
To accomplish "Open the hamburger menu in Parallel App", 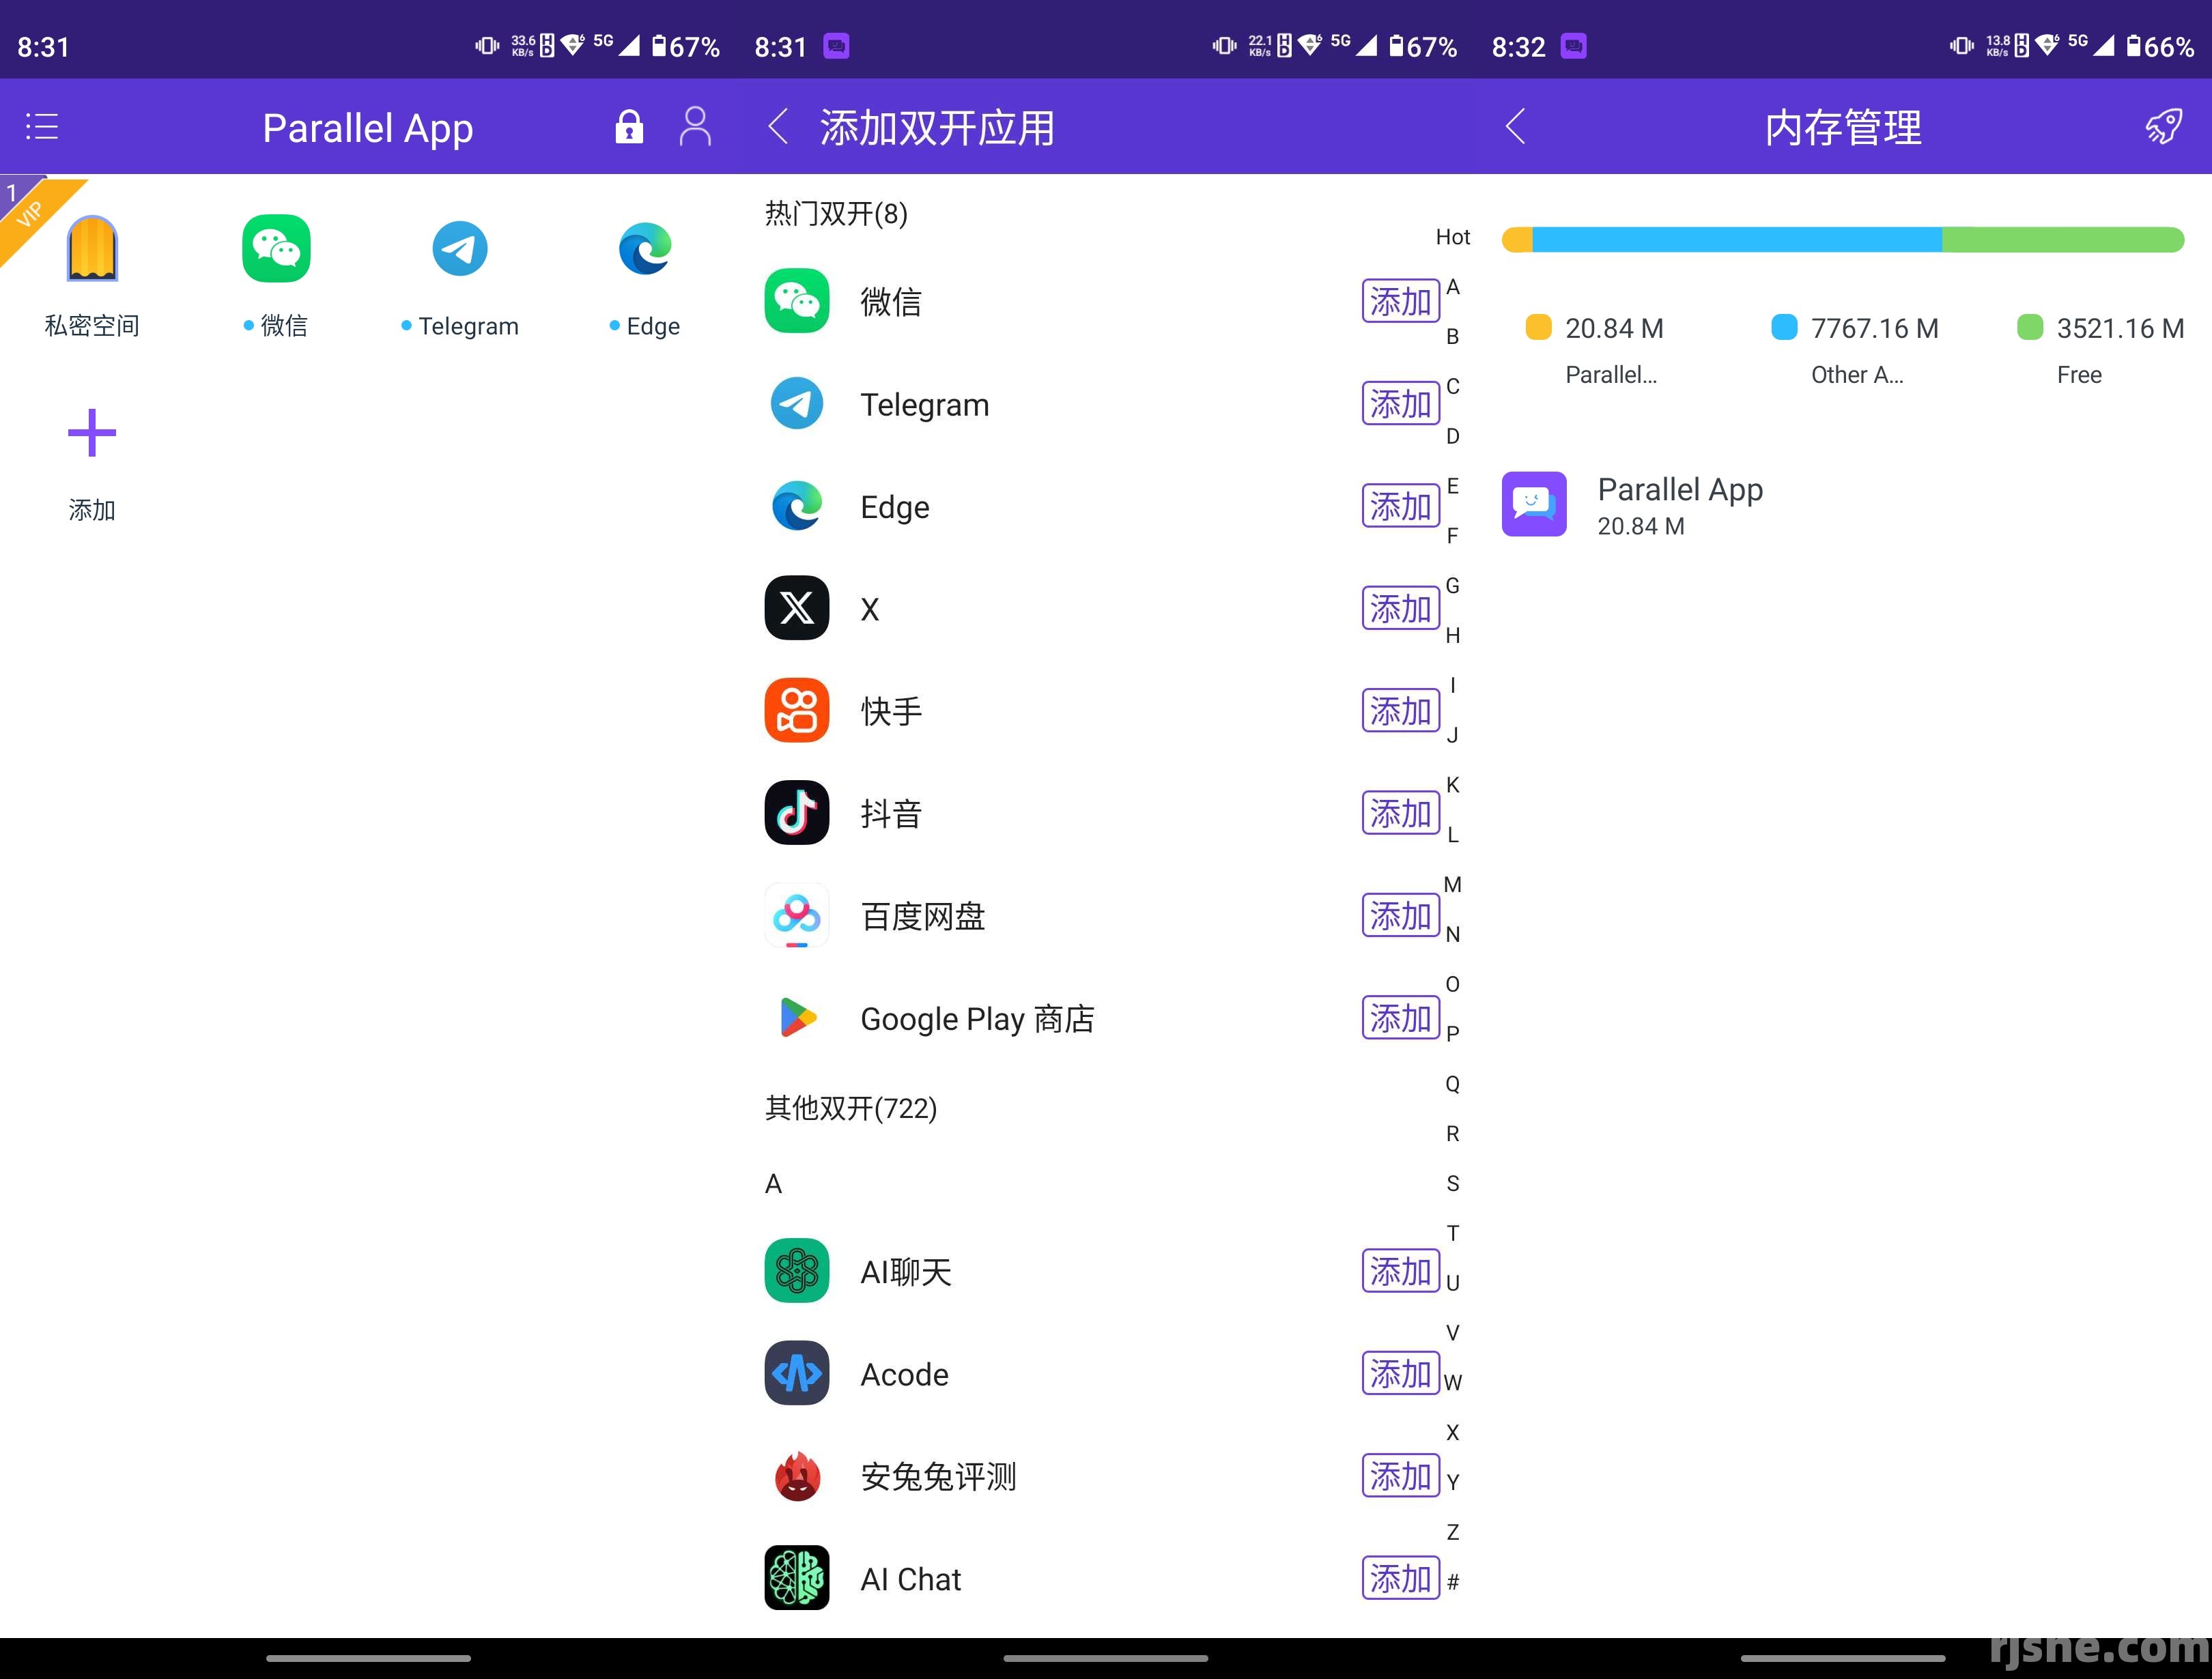I will (x=42, y=127).
